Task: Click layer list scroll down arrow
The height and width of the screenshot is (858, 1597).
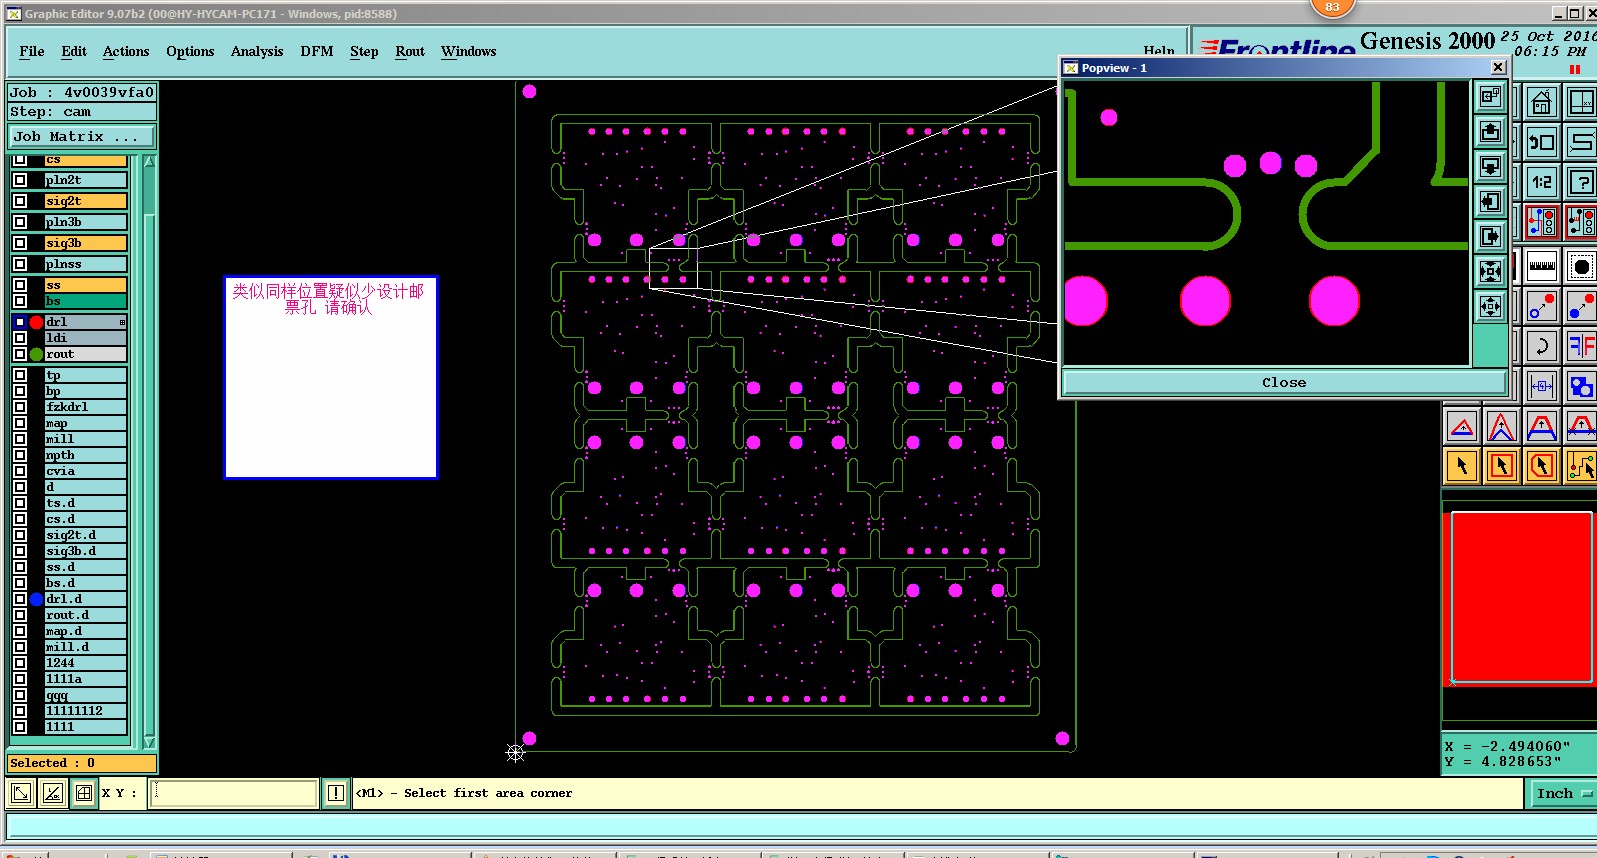Action: click(149, 742)
